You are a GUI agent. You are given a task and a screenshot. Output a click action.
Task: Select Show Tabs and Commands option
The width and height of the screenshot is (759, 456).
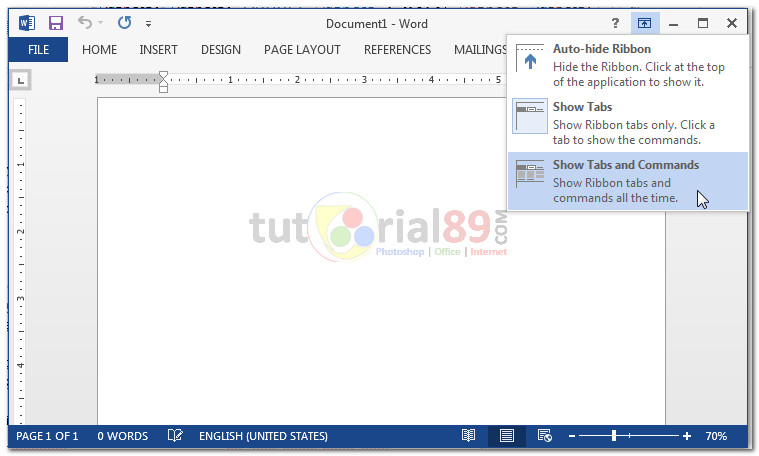[x=627, y=181]
